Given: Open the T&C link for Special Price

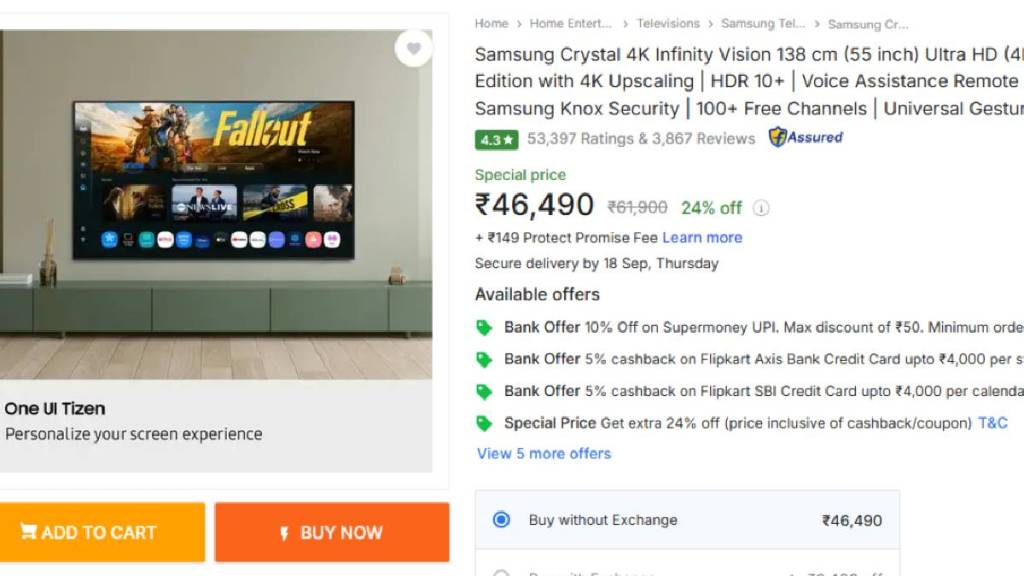Looking at the screenshot, I should click(x=993, y=423).
